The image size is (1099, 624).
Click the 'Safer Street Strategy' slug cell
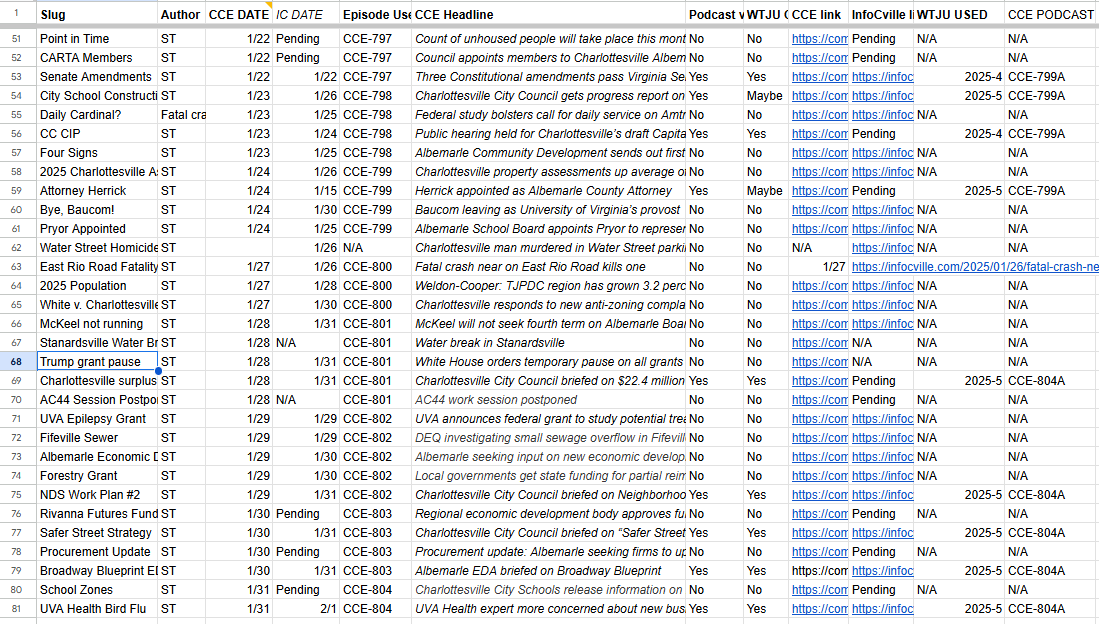pyautogui.click(x=95, y=532)
